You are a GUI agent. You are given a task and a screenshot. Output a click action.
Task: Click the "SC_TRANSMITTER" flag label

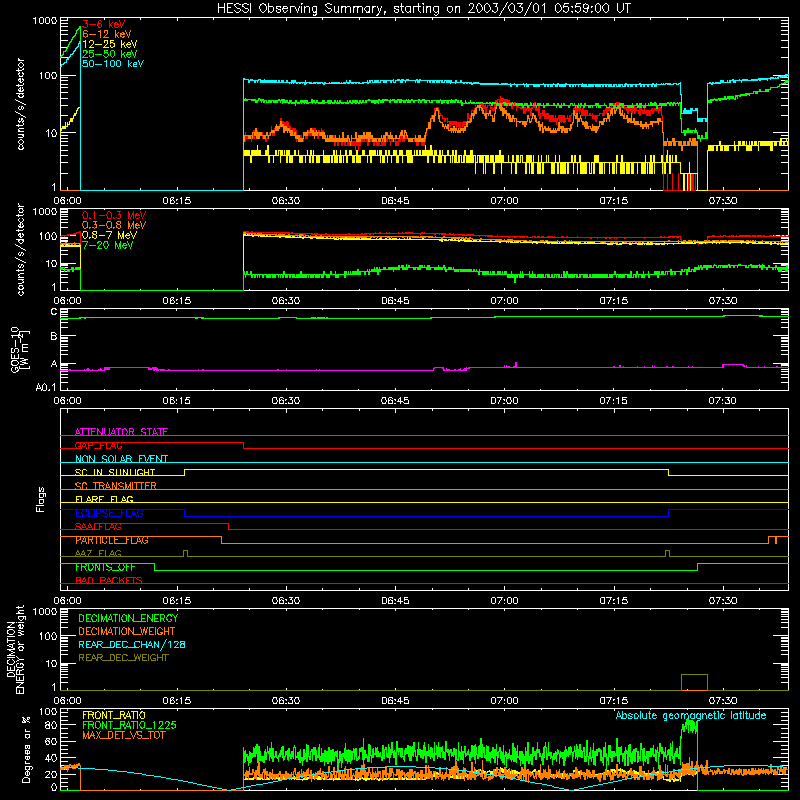click(115, 486)
